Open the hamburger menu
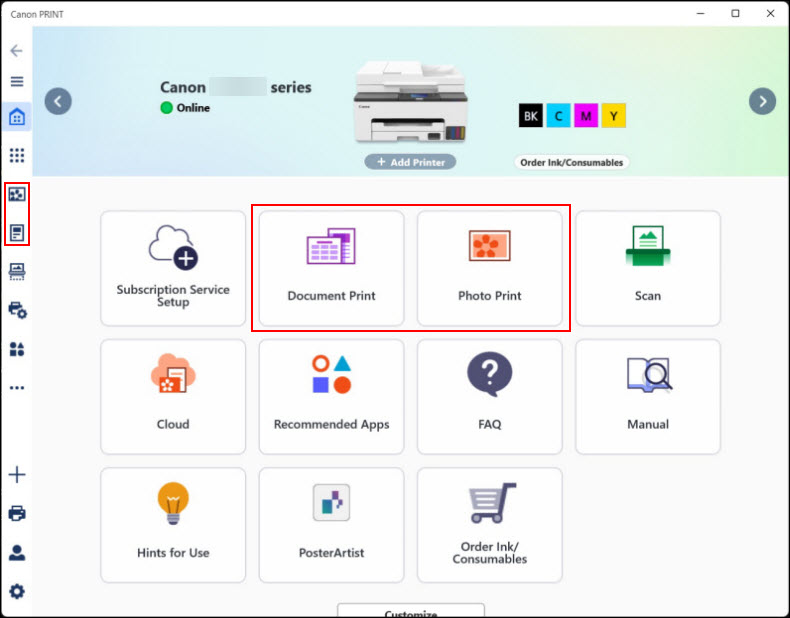The width and height of the screenshot is (790, 618). point(16,81)
